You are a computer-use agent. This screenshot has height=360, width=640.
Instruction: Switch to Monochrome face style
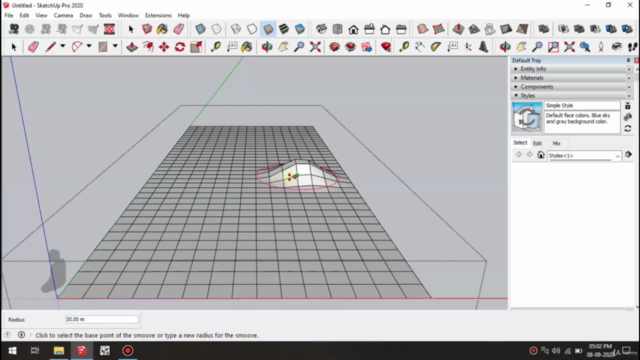pos(300,29)
